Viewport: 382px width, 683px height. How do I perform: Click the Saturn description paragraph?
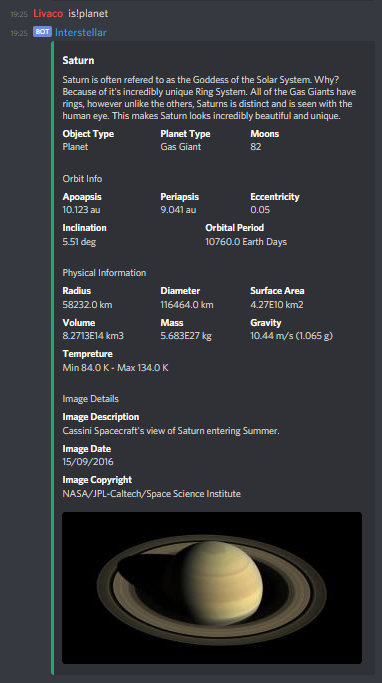(209, 98)
